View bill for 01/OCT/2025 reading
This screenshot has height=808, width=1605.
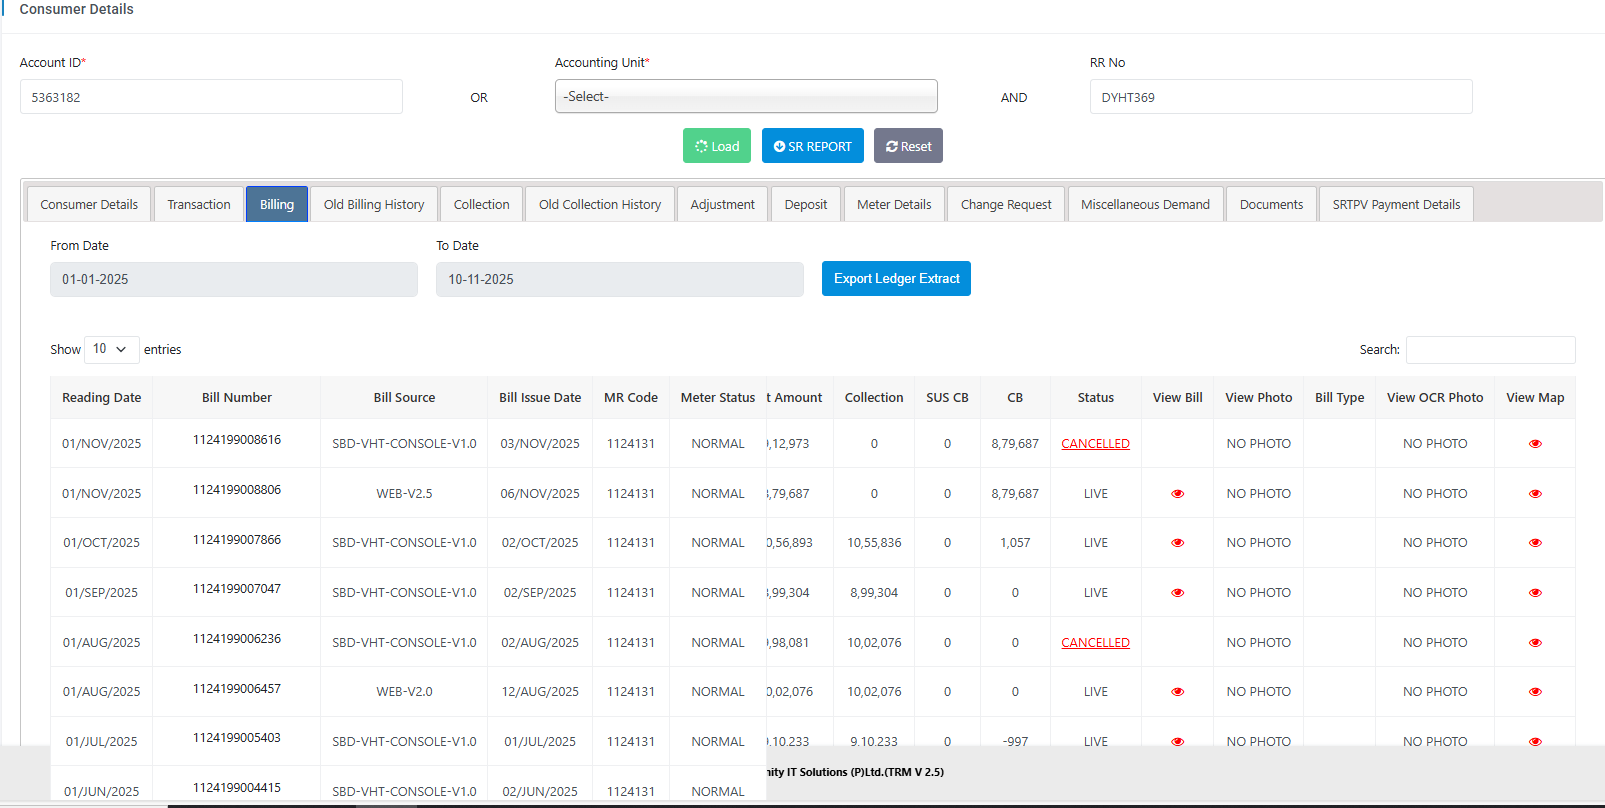(x=1177, y=543)
